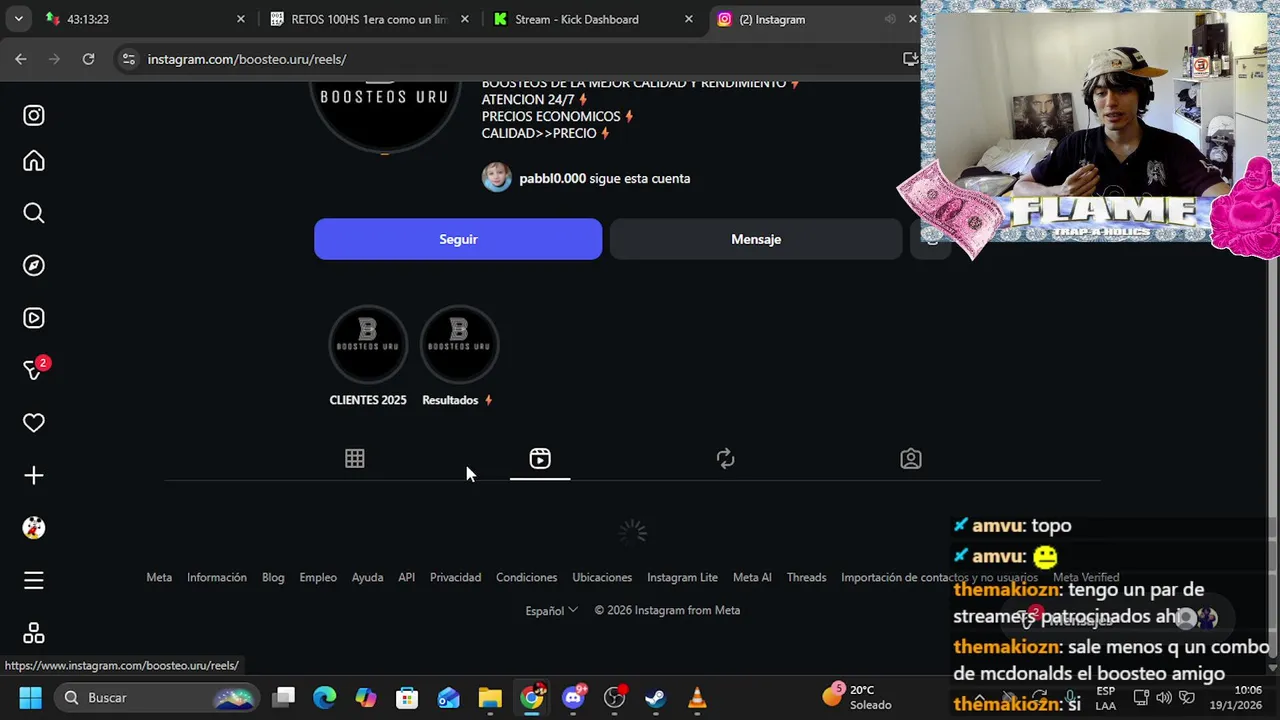Open the Condiciones footer link
The width and height of the screenshot is (1280, 720).
pos(526,577)
